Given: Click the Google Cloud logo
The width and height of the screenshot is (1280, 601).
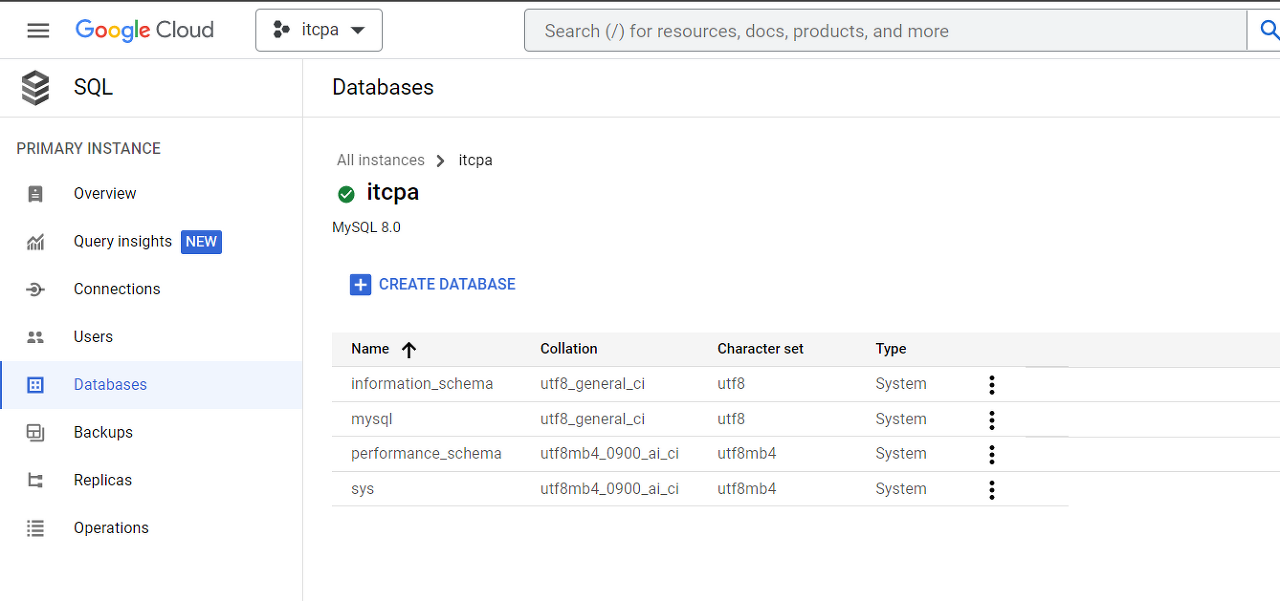Looking at the screenshot, I should (145, 30).
